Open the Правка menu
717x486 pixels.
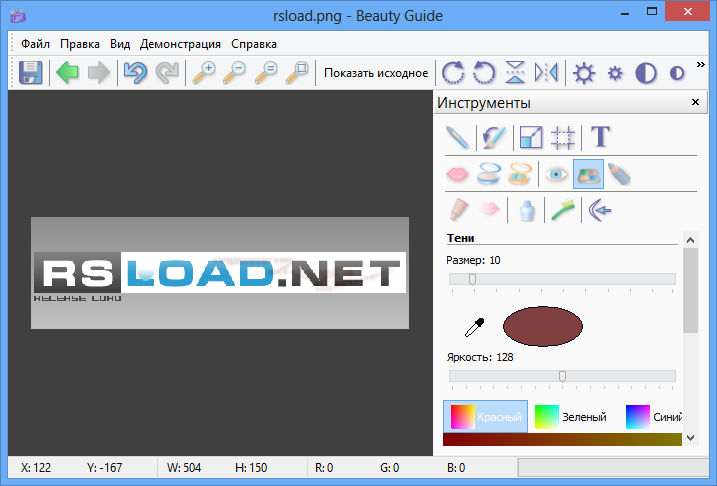(x=80, y=44)
